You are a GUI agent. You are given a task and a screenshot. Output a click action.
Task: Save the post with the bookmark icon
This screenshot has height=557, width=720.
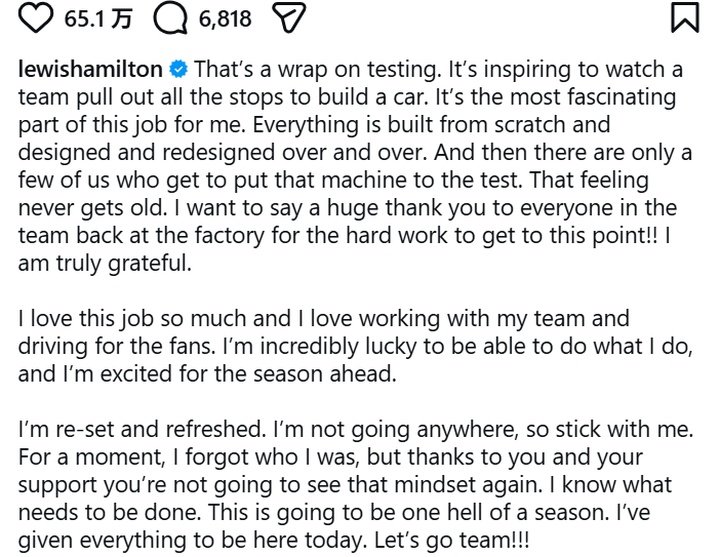coord(685,18)
